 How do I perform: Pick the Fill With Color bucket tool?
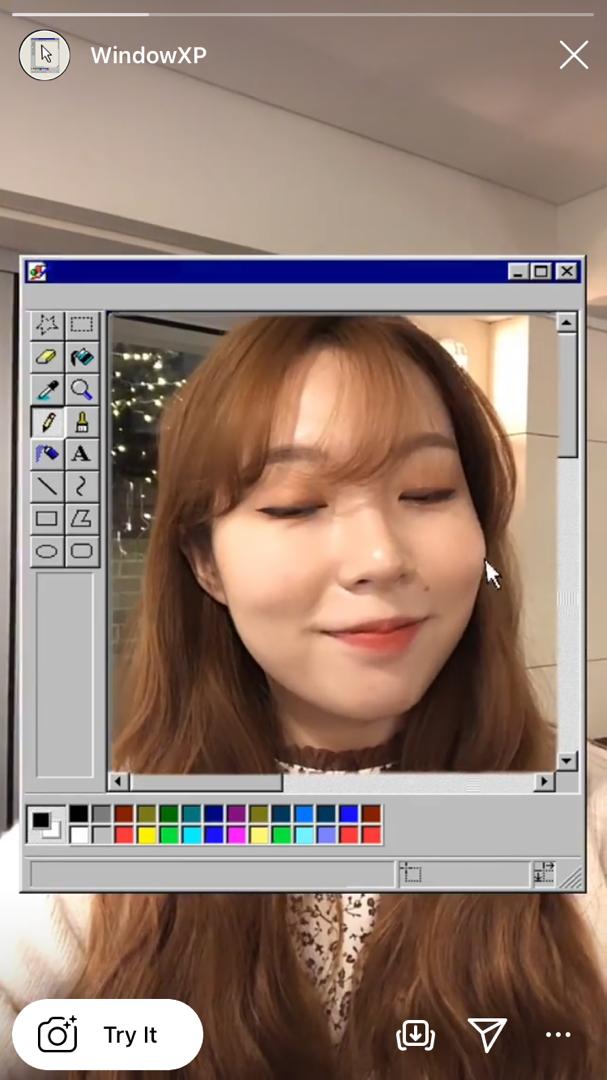[82, 357]
